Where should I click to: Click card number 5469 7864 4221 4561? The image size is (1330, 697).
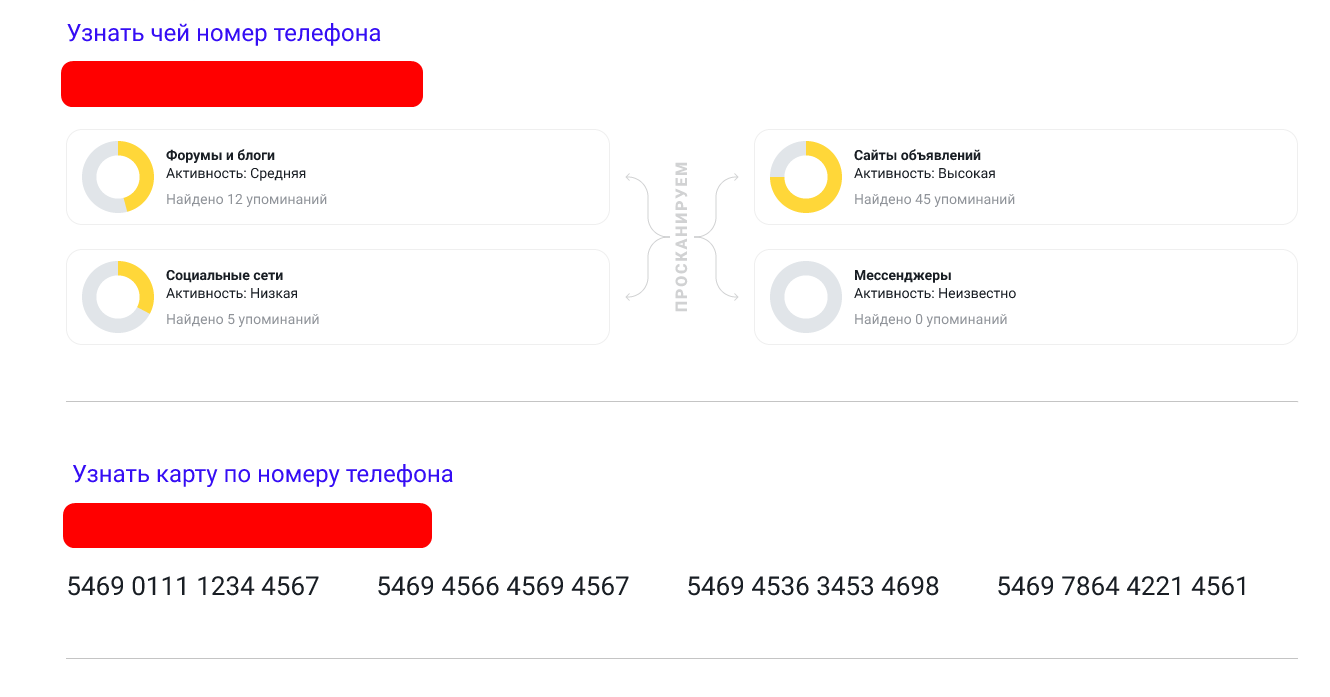pyautogui.click(x=1123, y=586)
